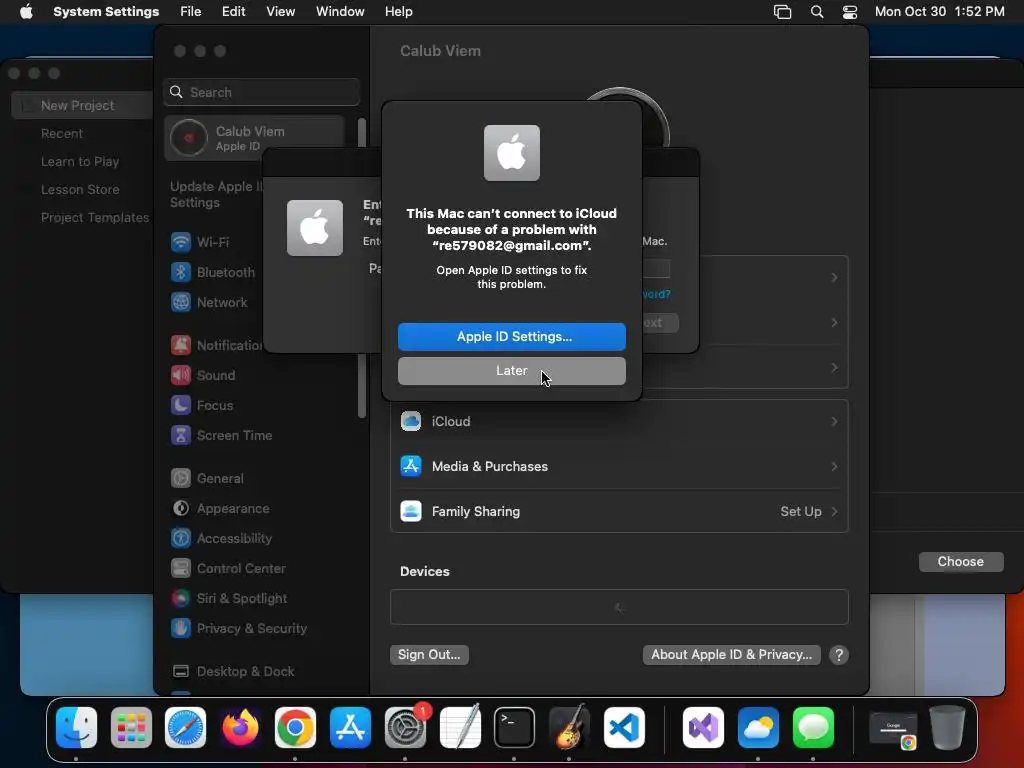1024x768 pixels.
Task: Click the Apple ID Settings… button
Action: click(x=511, y=336)
